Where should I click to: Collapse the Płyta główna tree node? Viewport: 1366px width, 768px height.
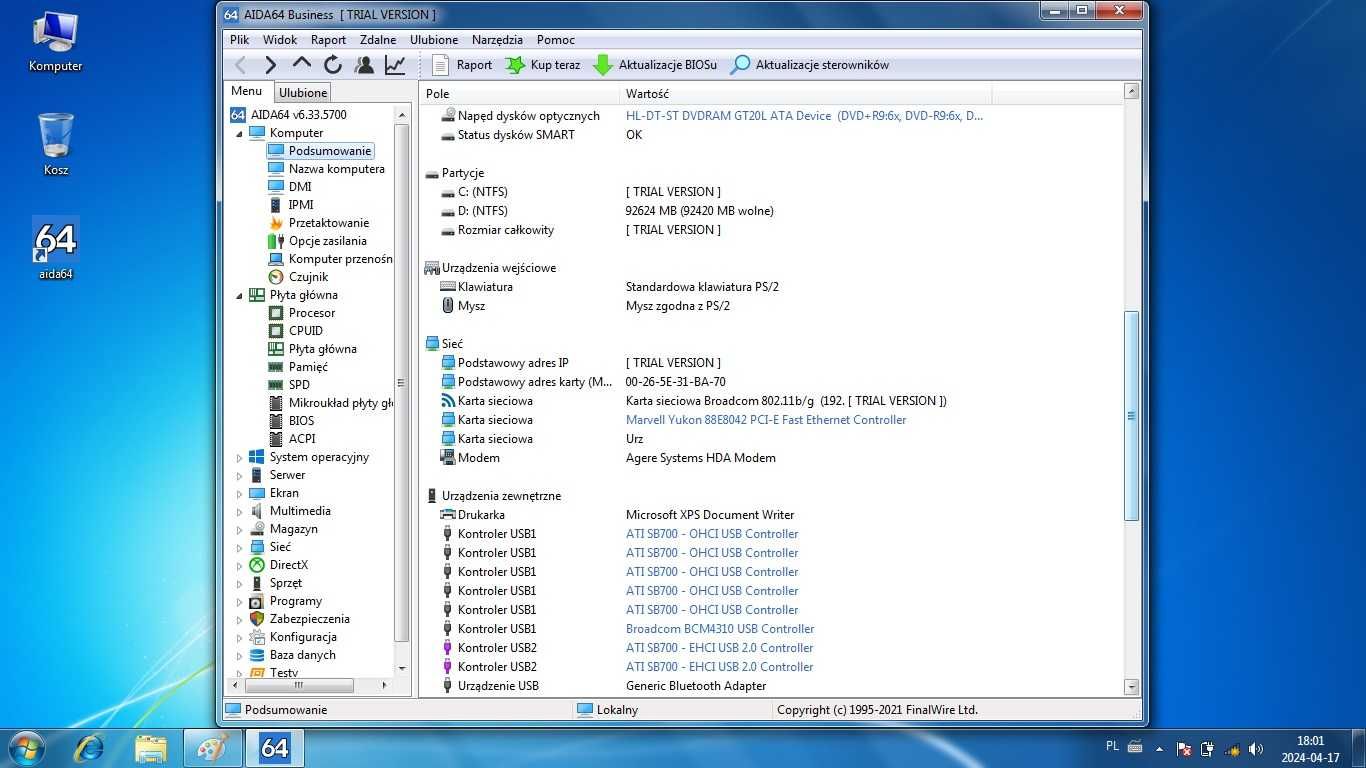pos(239,295)
